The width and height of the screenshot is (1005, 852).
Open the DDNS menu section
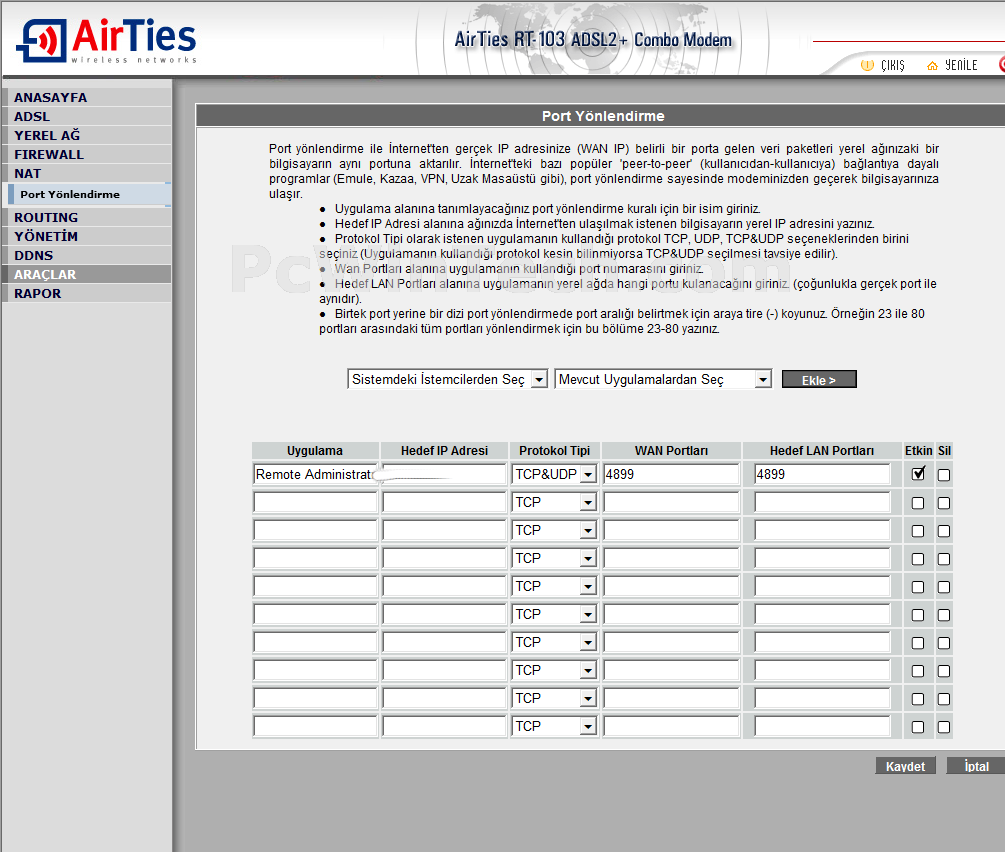coord(87,255)
